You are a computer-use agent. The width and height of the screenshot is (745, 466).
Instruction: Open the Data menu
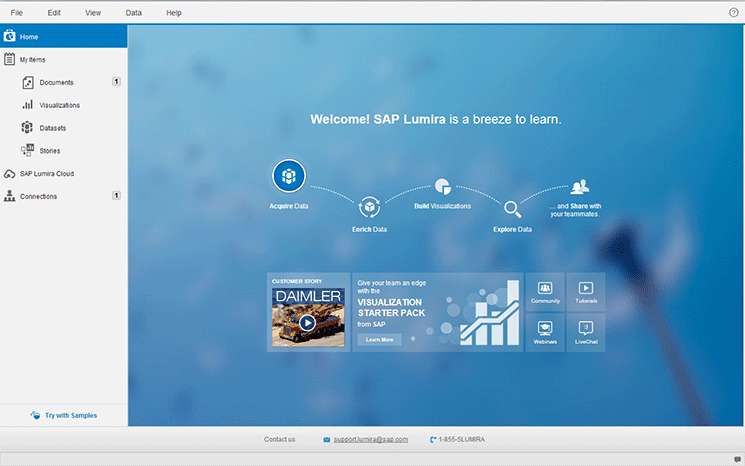[x=133, y=12]
